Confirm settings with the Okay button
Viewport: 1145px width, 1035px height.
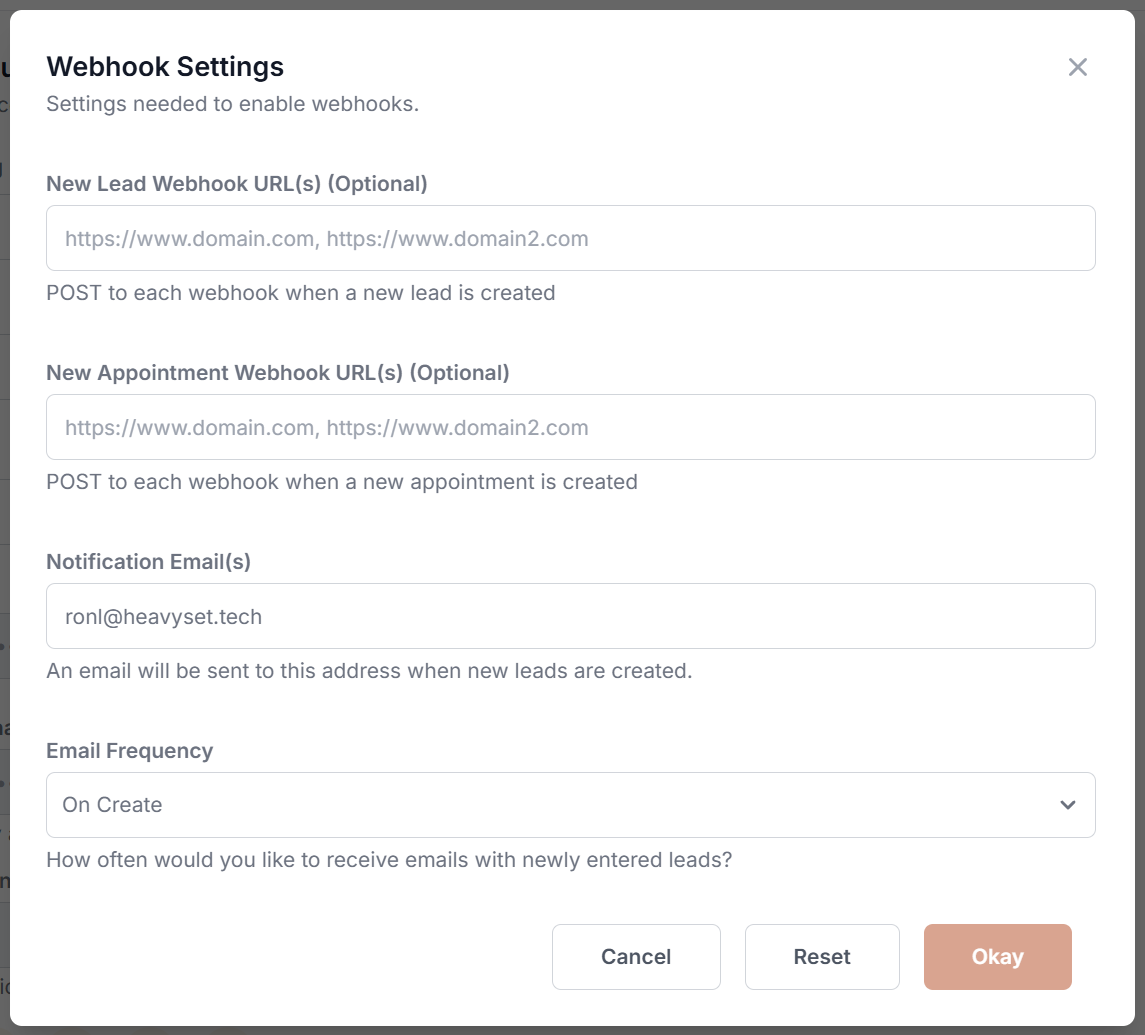tap(997, 957)
